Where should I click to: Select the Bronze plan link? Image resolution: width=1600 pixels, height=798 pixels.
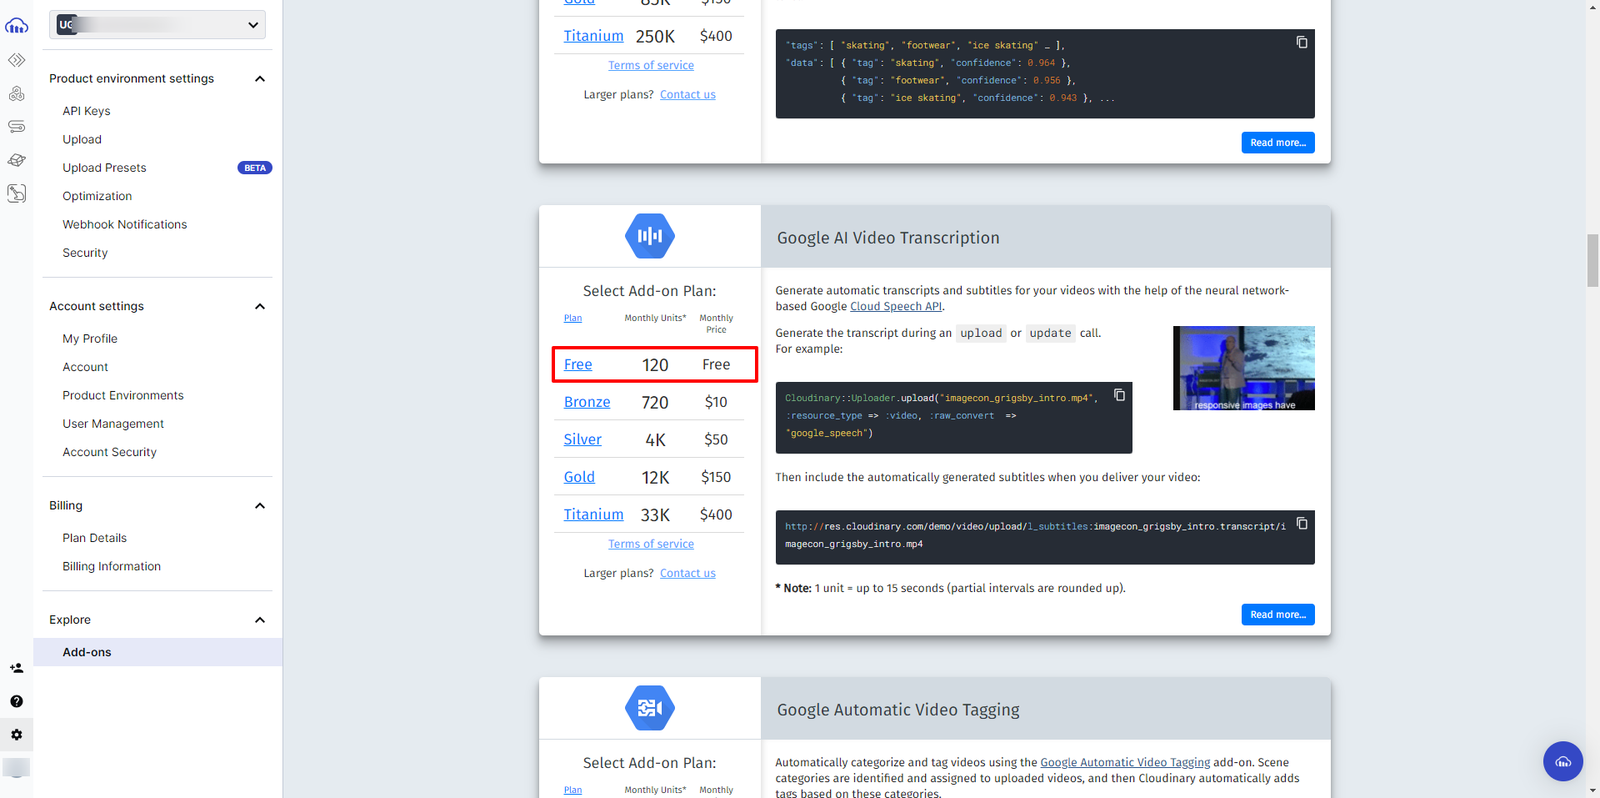(587, 402)
